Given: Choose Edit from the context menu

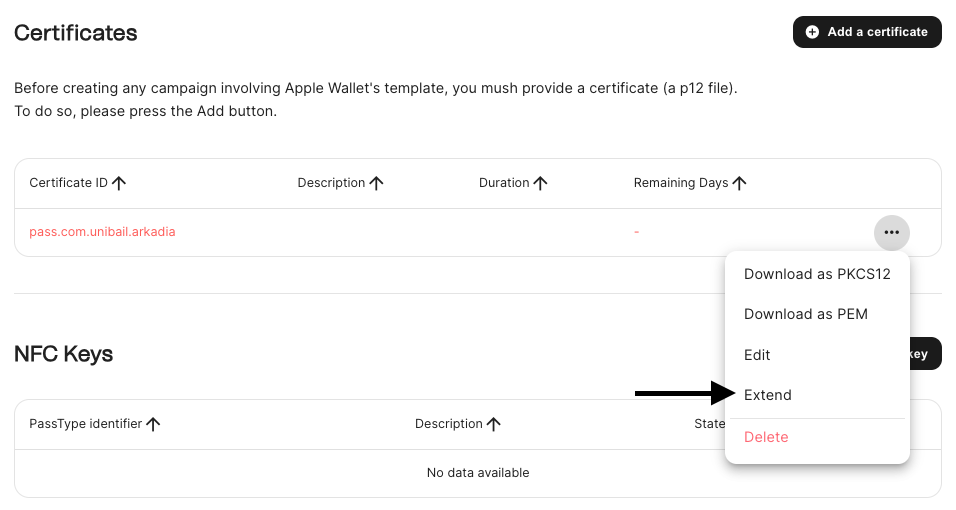Looking at the screenshot, I should (x=757, y=355).
